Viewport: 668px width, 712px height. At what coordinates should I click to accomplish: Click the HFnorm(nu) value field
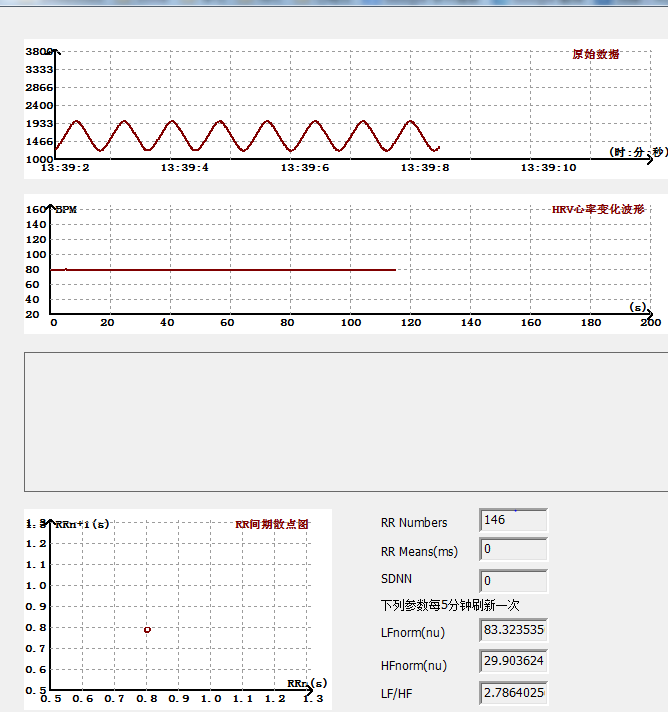[514, 661]
